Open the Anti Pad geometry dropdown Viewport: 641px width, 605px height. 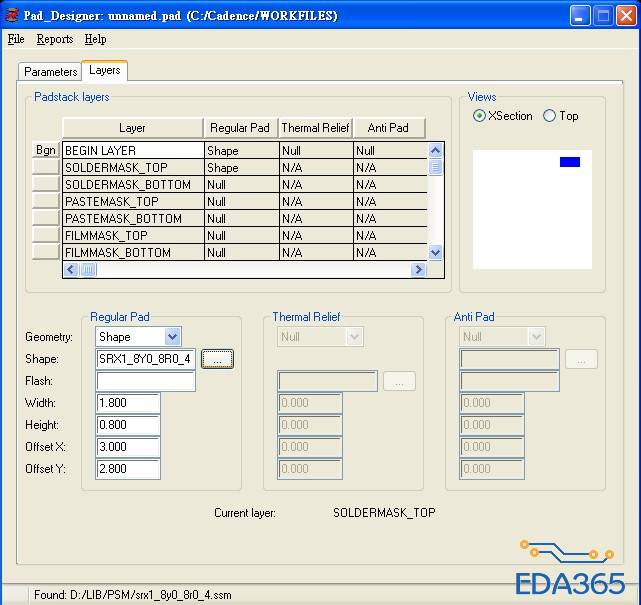pos(536,337)
